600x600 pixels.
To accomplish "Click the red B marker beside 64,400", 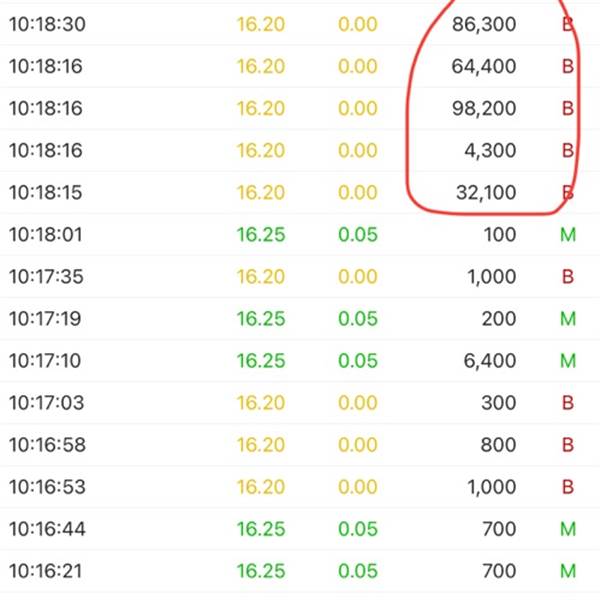I will [568, 66].
